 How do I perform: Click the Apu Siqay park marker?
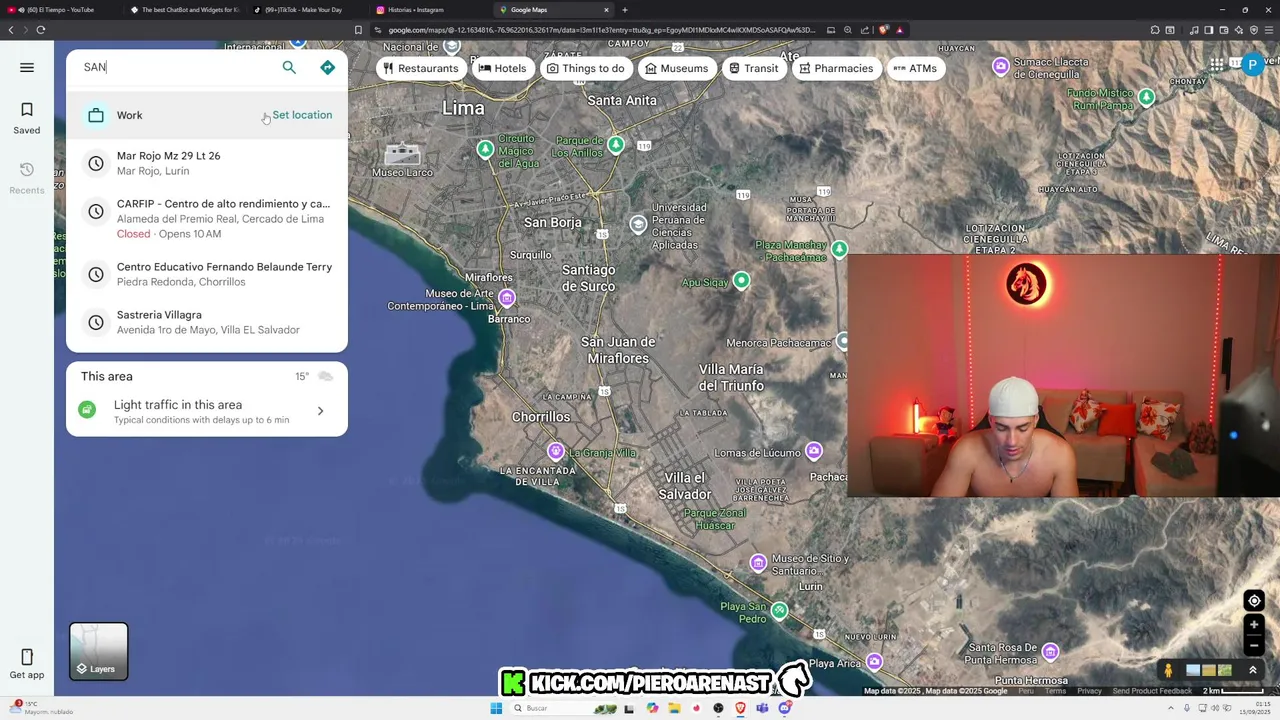coord(741,281)
